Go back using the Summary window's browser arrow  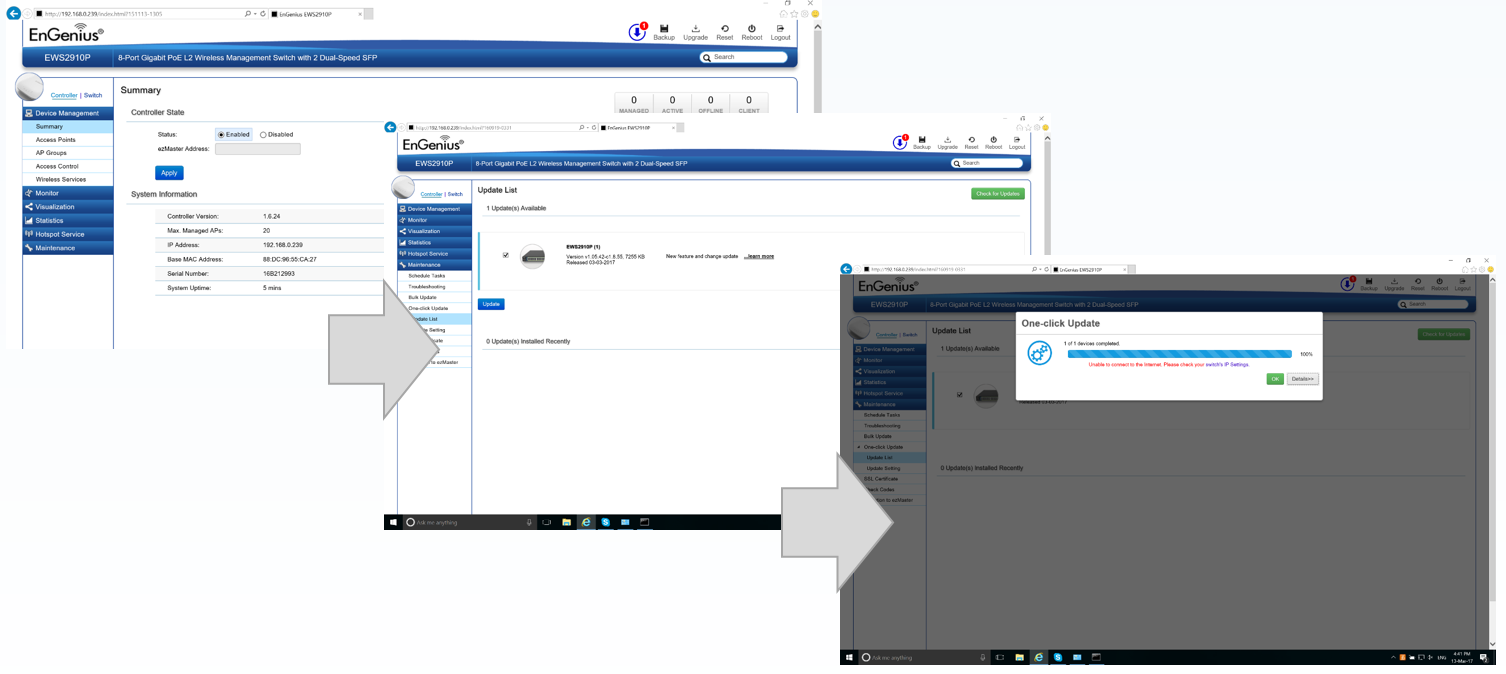point(14,14)
